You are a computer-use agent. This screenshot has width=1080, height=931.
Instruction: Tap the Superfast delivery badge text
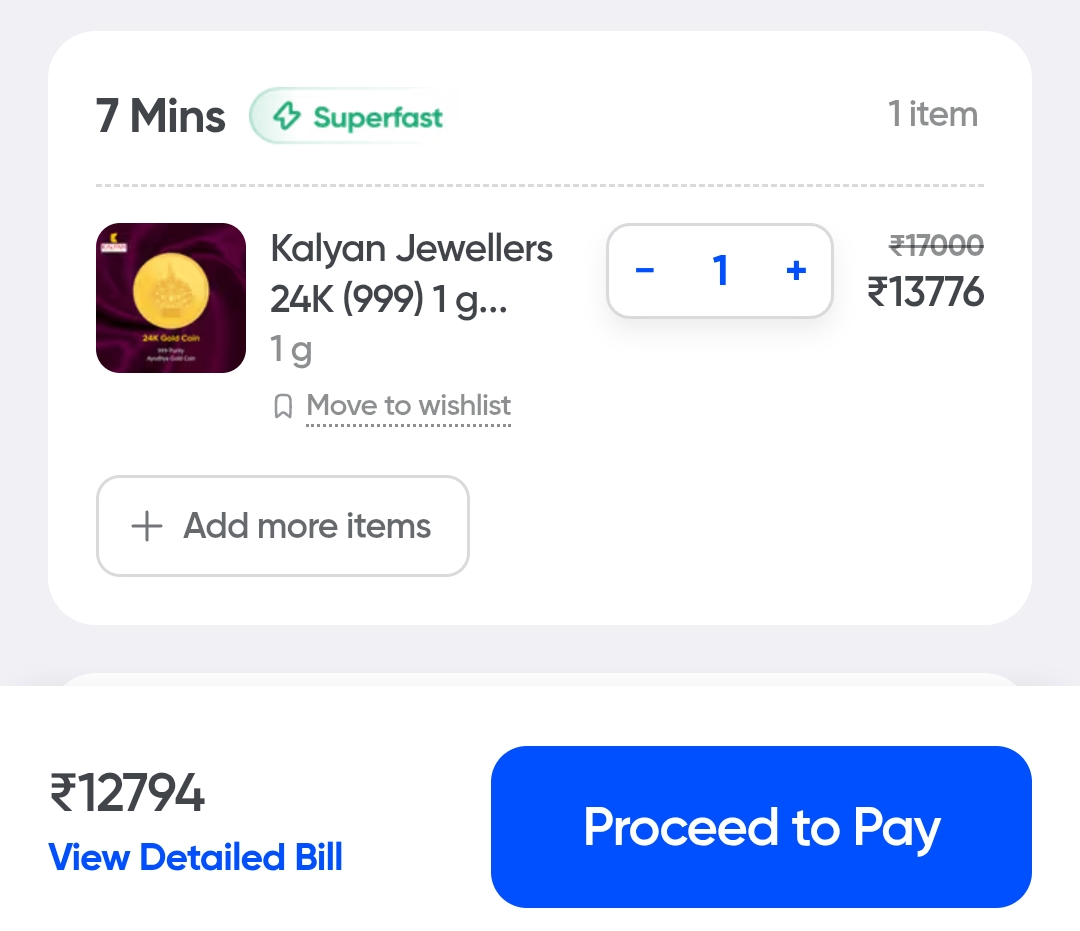378,117
